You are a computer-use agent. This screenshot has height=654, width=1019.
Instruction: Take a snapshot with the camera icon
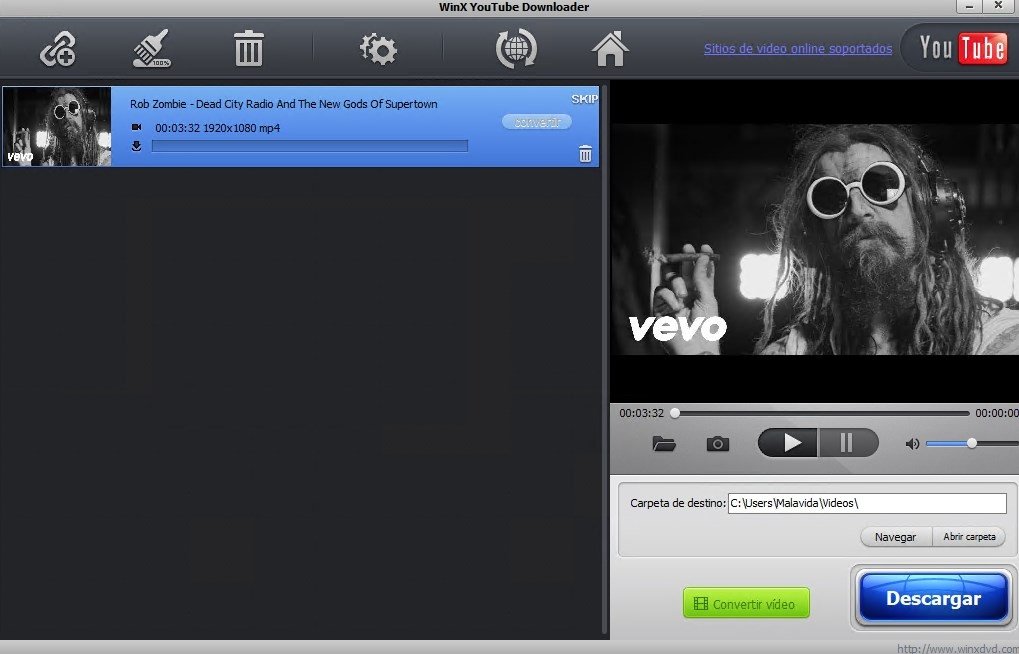tap(717, 444)
